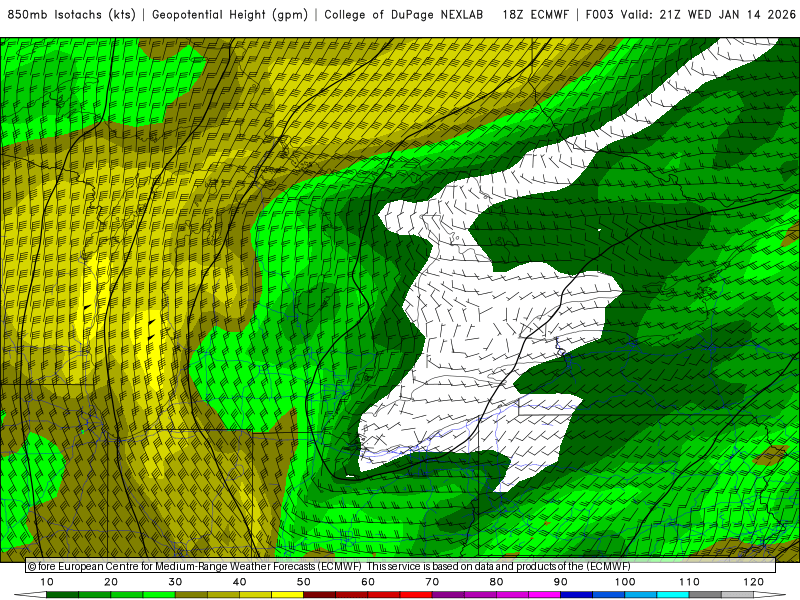The width and height of the screenshot is (800, 600).
Task: Click the colorbar label '60'
Action: pos(368,582)
